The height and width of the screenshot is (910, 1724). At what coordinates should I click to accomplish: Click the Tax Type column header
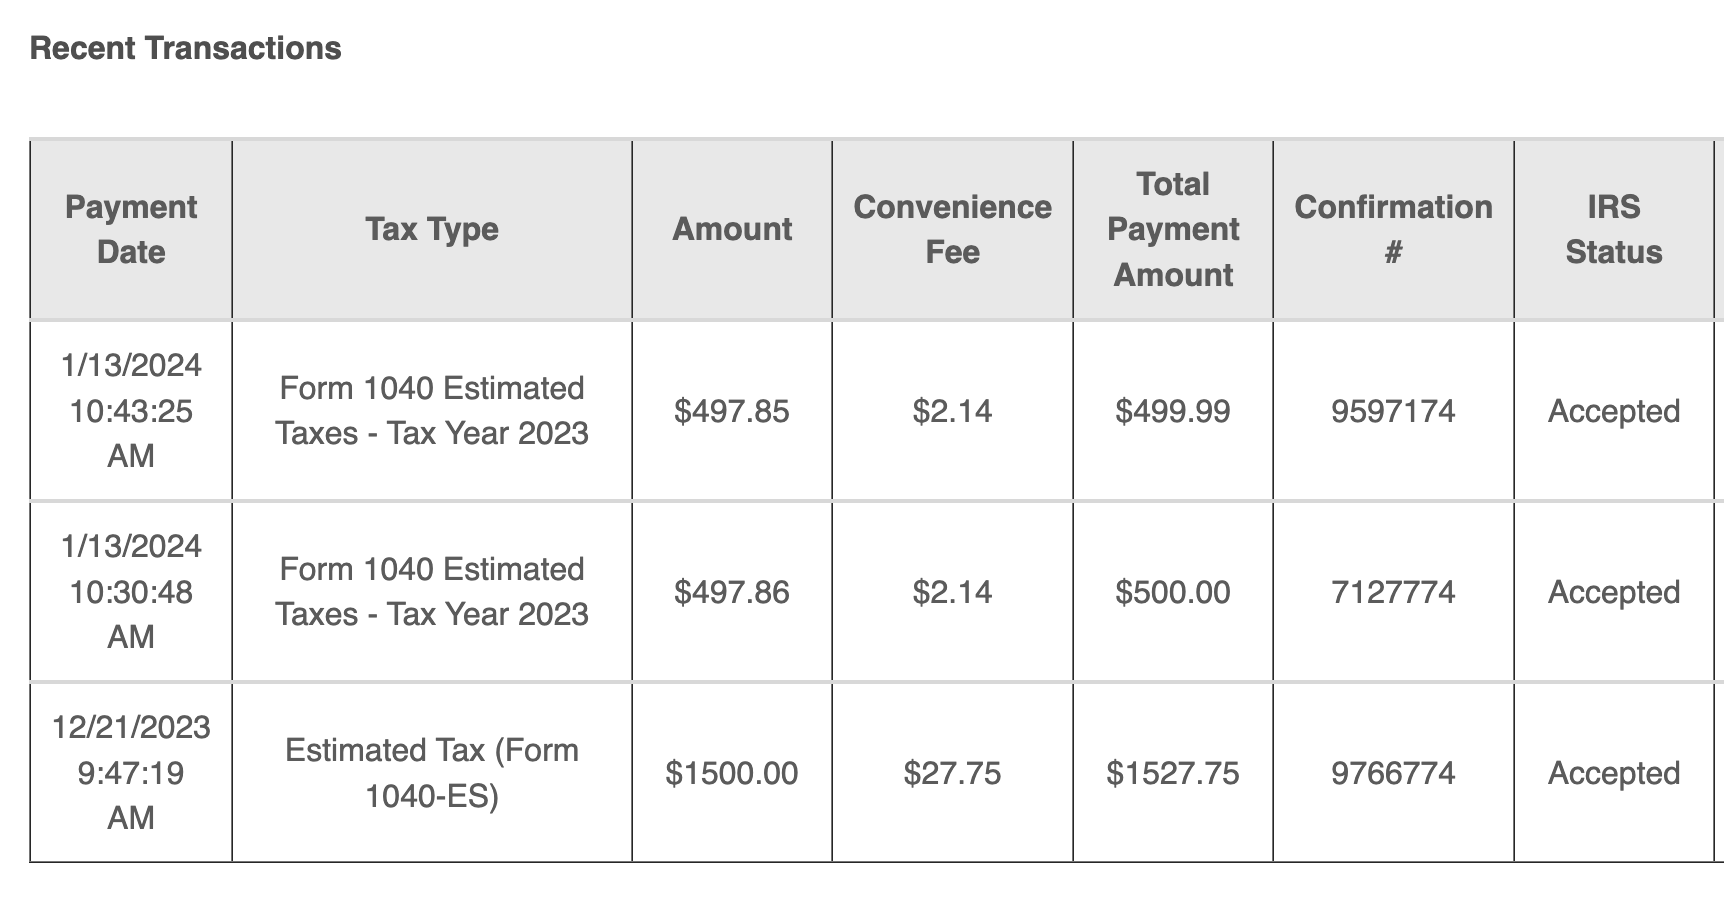[x=432, y=230]
